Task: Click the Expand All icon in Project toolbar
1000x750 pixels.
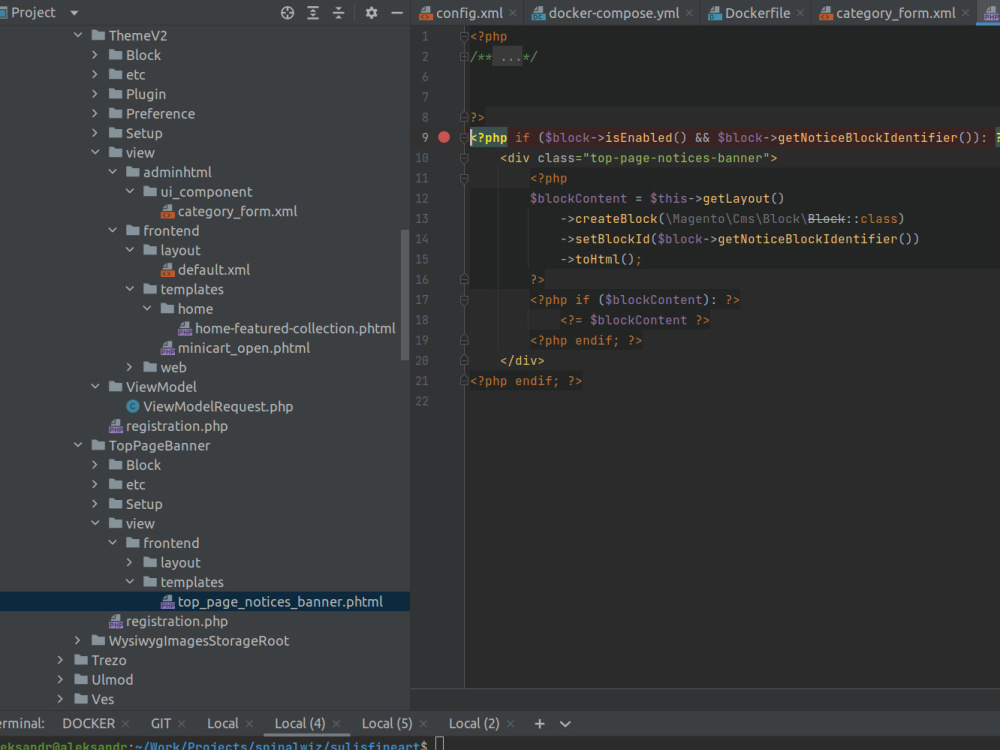Action: point(313,13)
